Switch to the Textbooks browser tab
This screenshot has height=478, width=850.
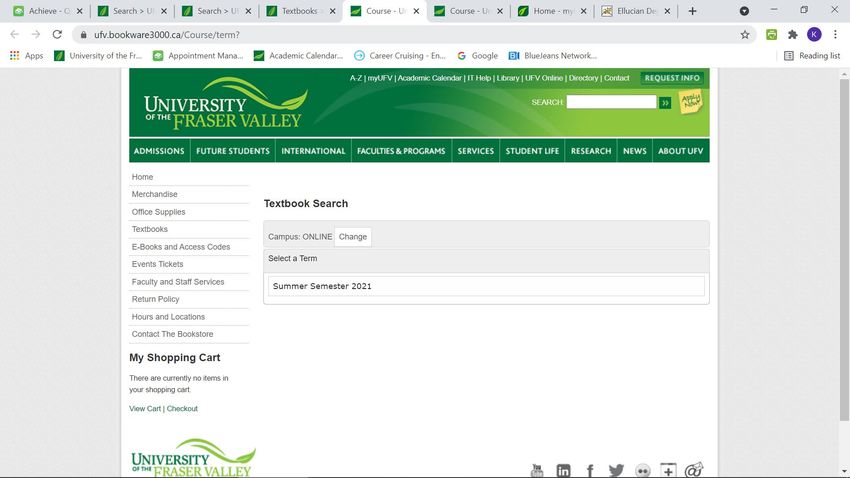click(301, 11)
